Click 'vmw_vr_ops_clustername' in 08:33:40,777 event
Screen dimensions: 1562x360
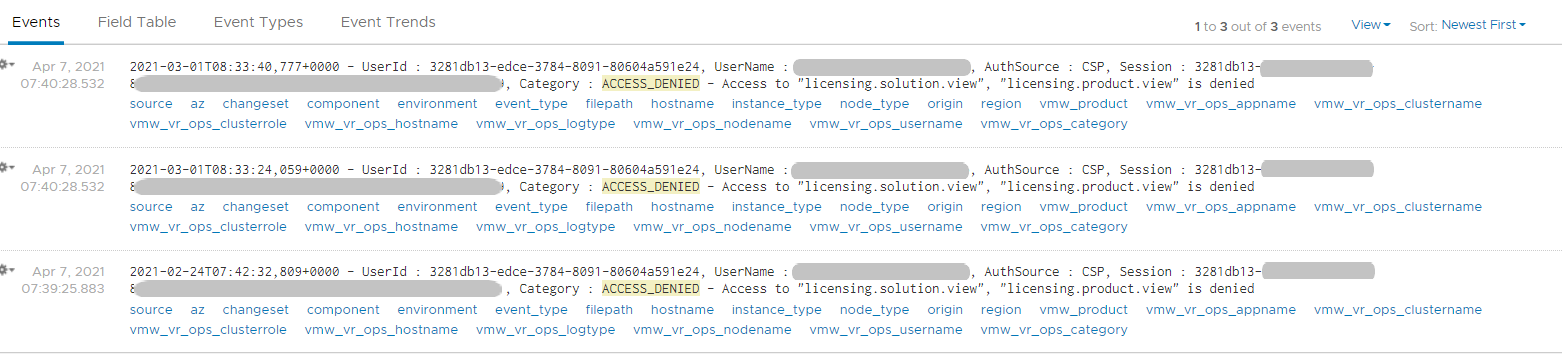click(x=1398, y=104)
